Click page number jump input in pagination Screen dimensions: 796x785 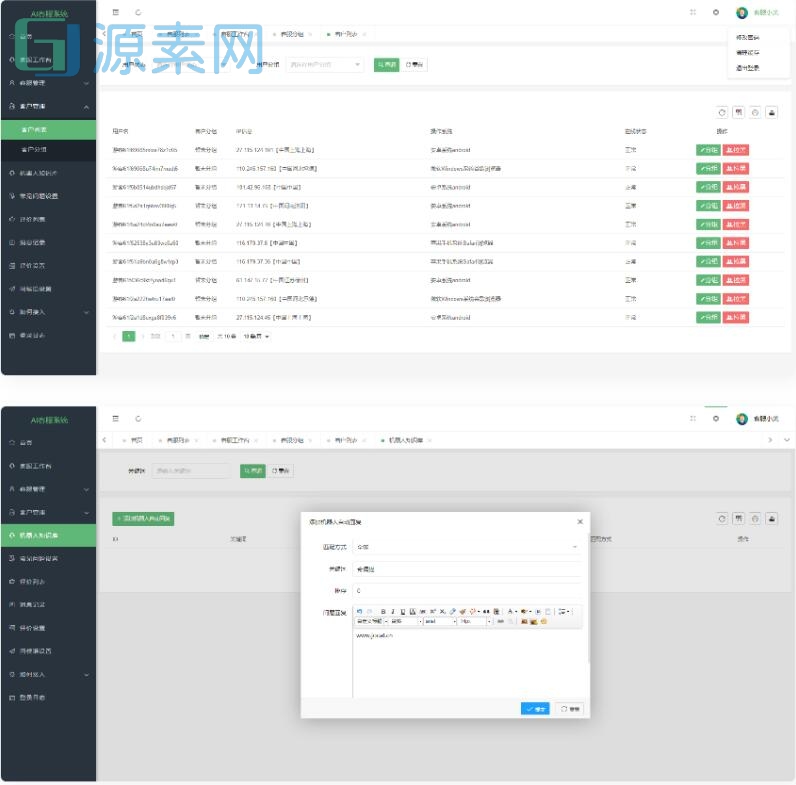click(173, 336)
